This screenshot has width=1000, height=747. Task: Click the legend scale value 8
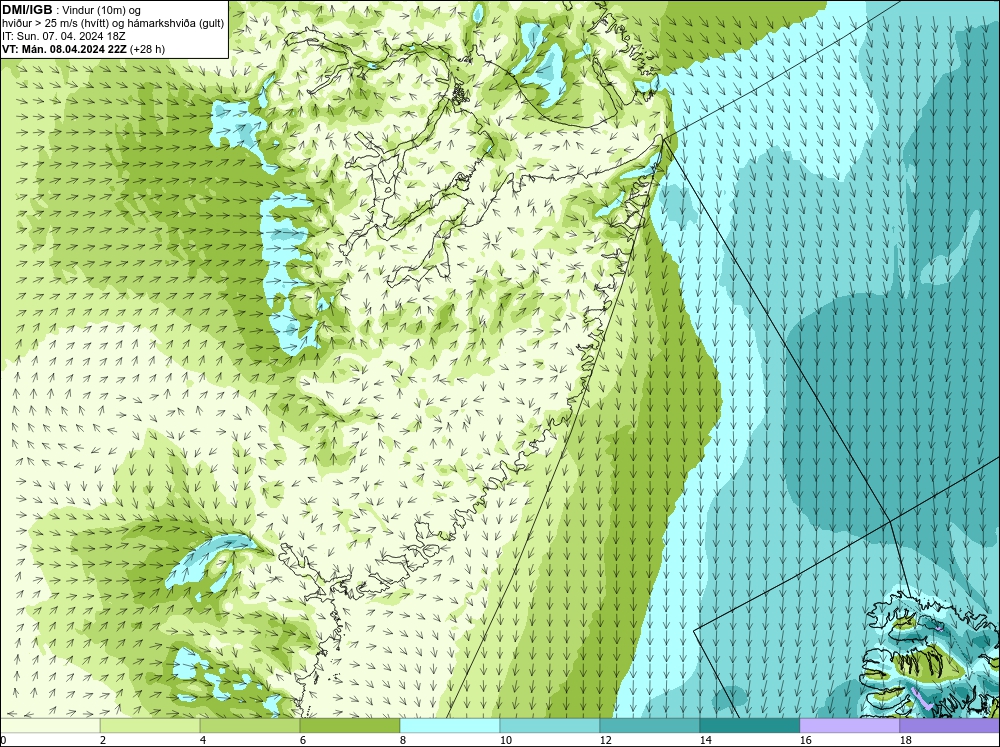(x=403, y=740)
